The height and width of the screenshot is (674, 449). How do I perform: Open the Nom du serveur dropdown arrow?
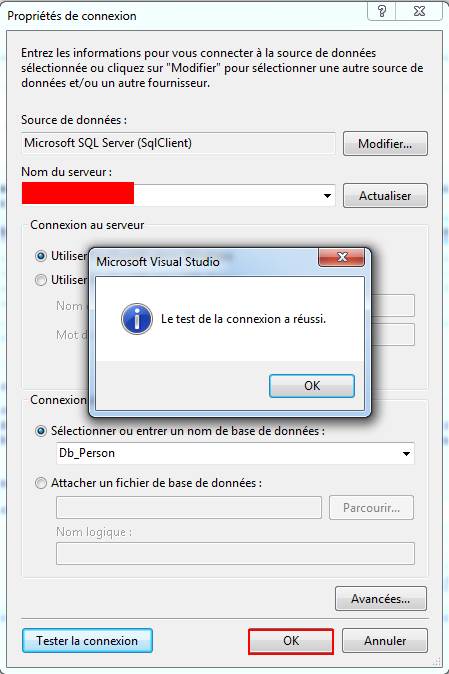point(327,196)
